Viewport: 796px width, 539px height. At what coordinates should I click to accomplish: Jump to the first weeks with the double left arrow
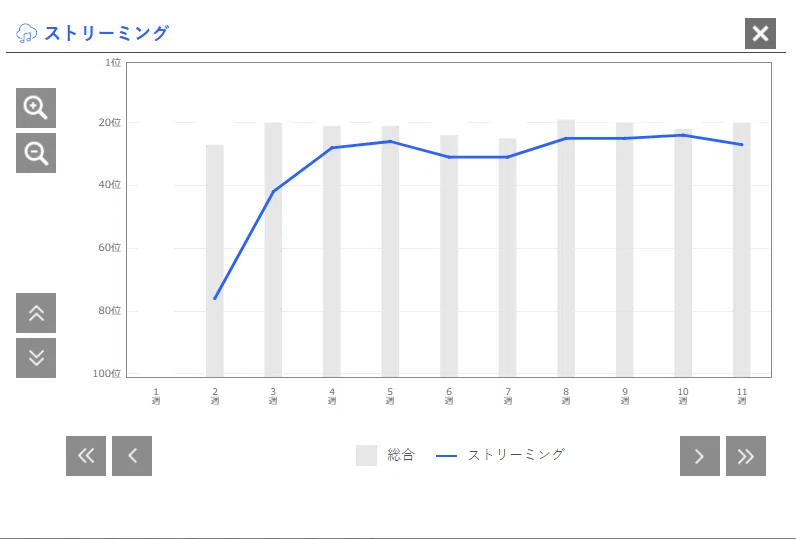[86, 456]
